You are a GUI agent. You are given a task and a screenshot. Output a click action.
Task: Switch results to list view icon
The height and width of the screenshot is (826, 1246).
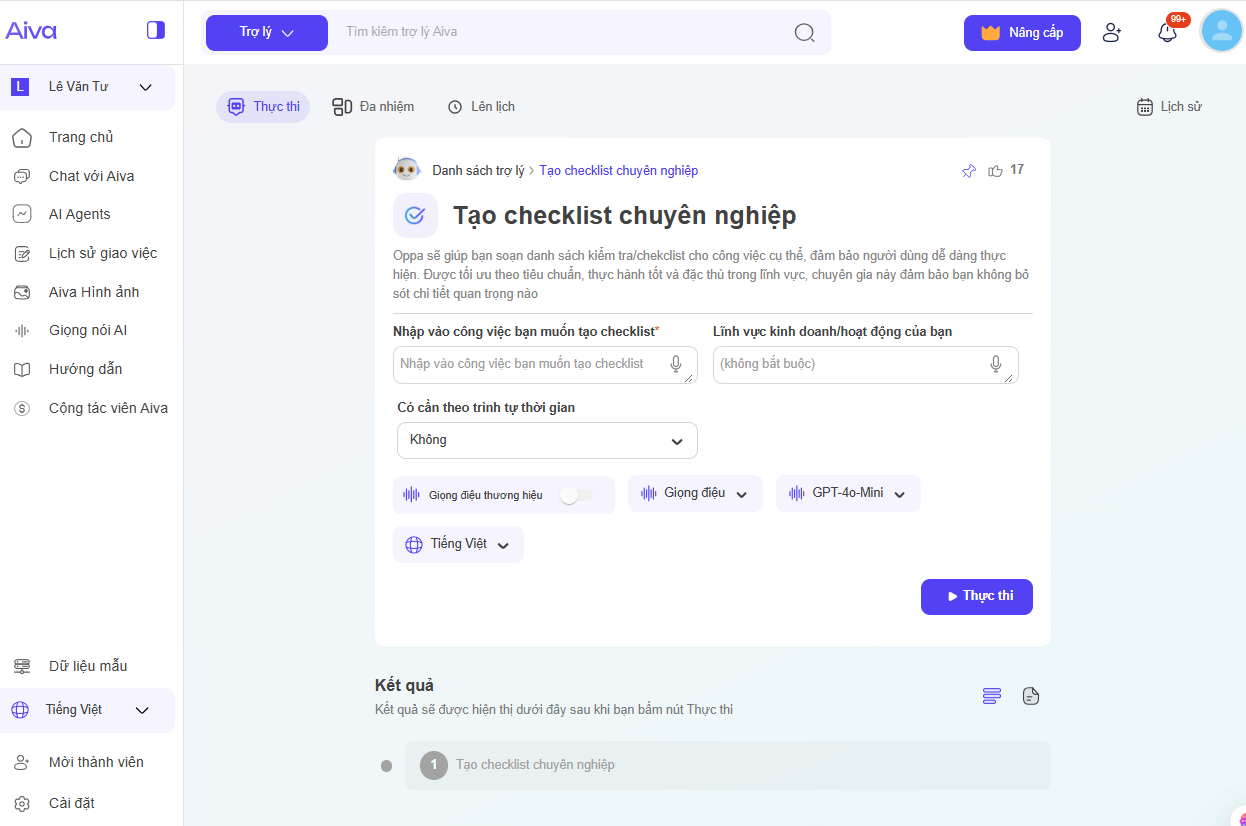[991, 696]
